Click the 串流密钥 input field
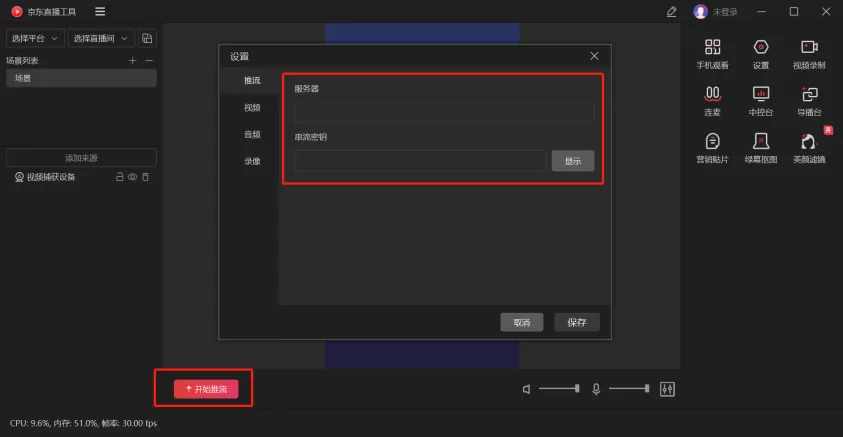The height and width of the screenshot is (437, 843). pyautogui.click(x=420, y=161)
